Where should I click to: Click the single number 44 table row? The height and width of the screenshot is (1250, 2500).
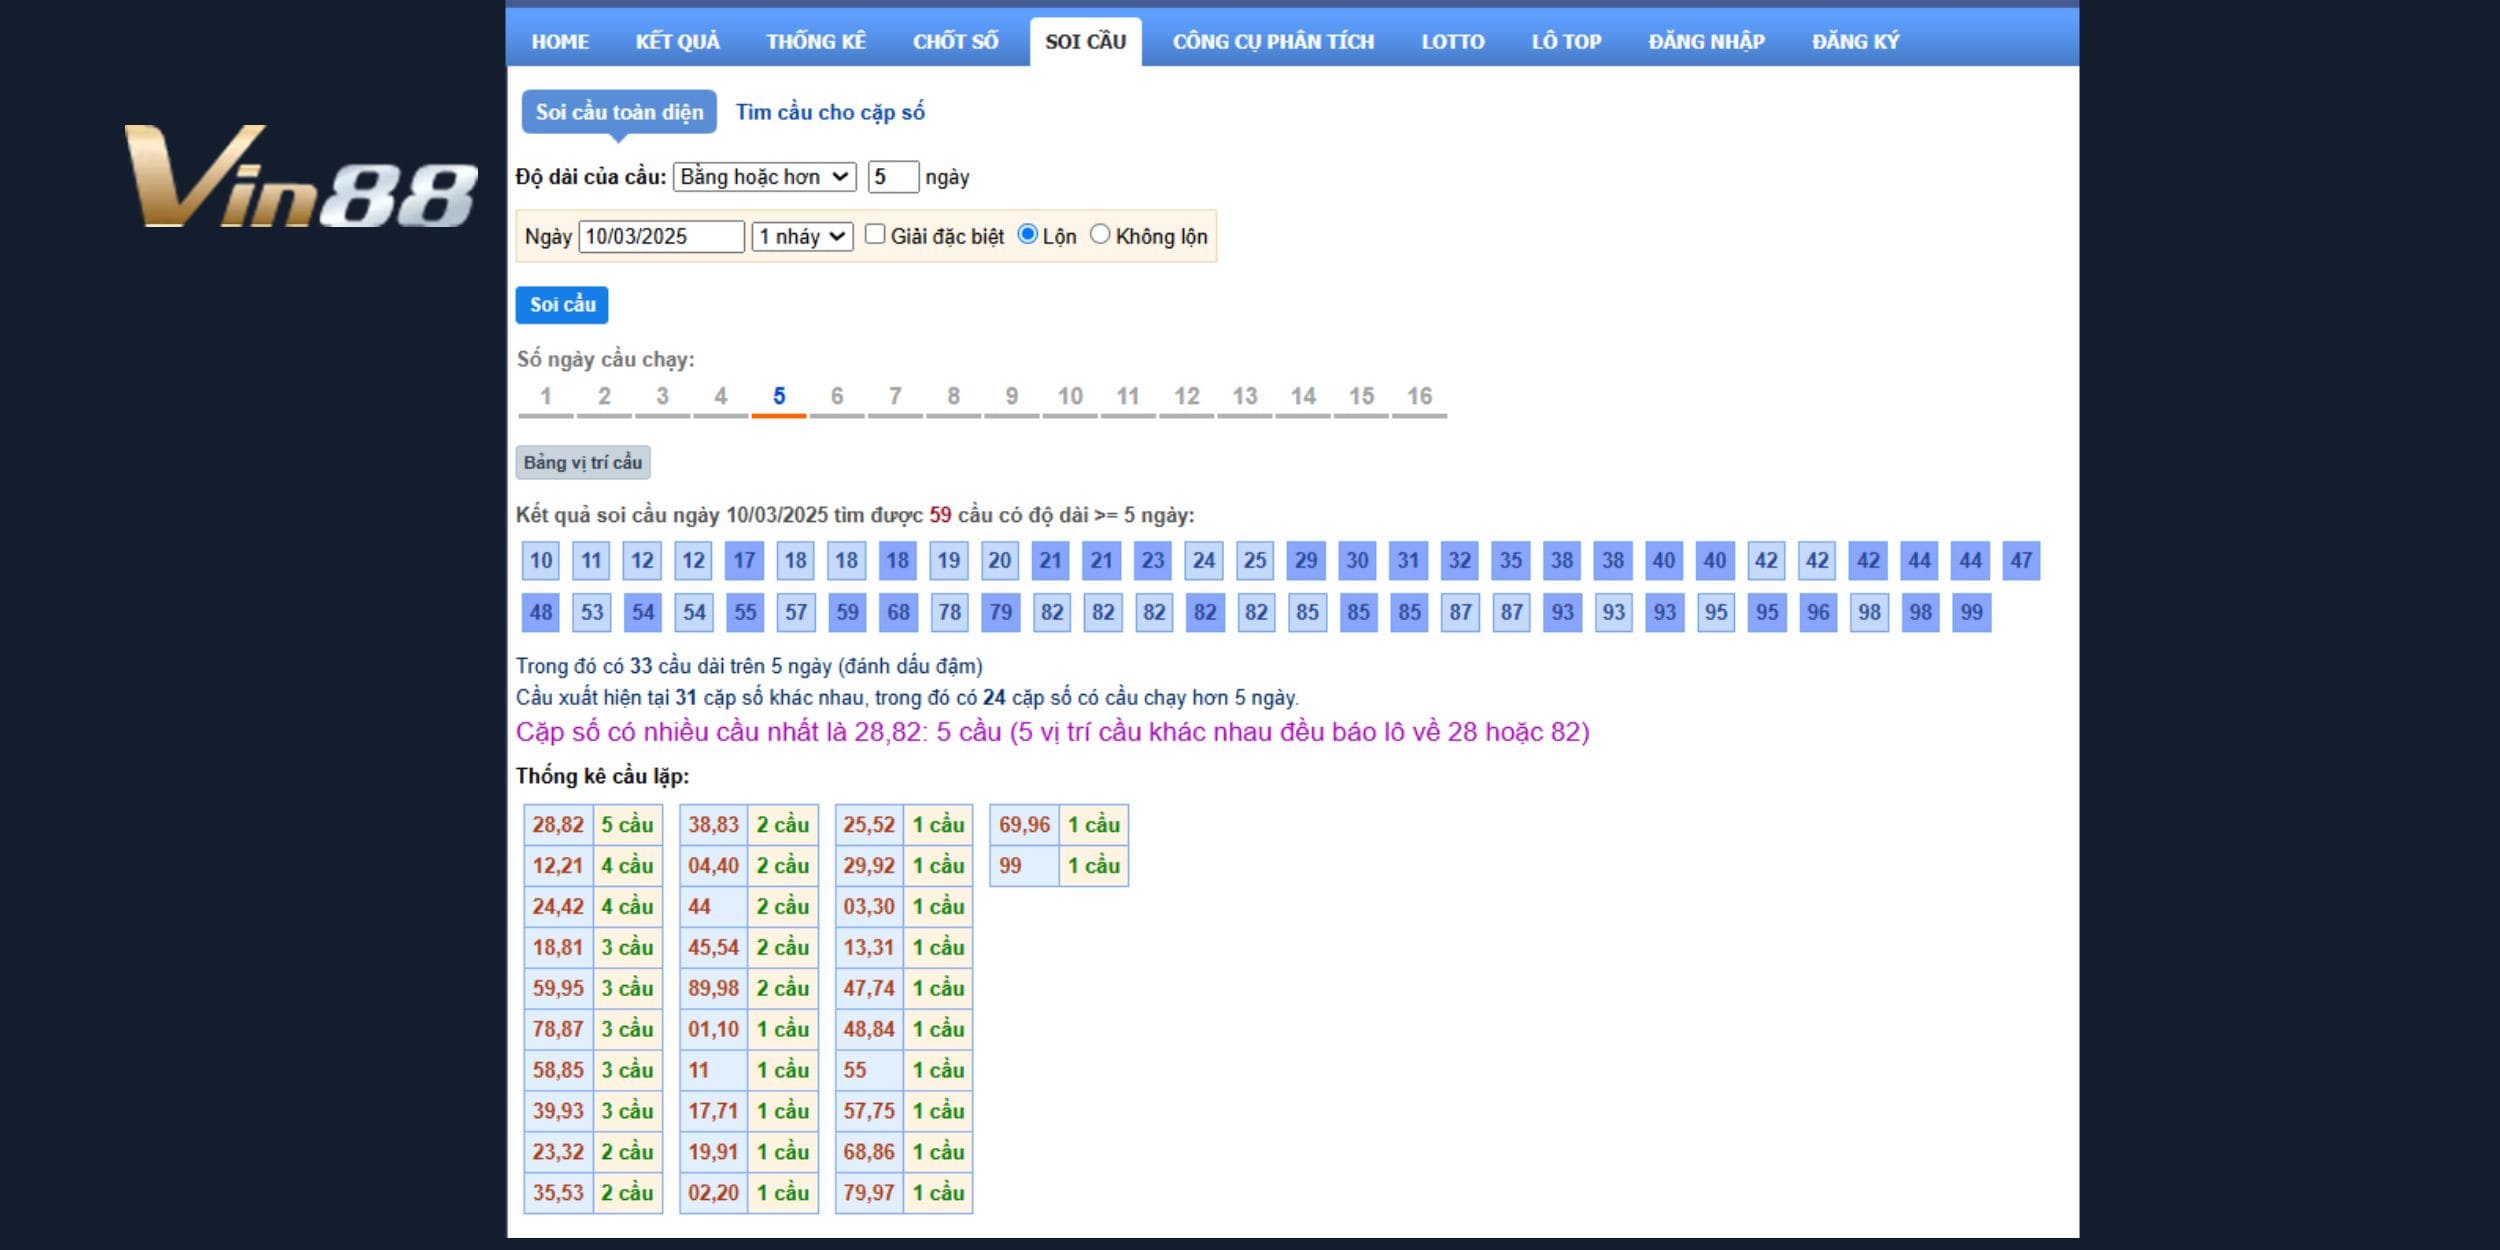click(x=749, y=908)
